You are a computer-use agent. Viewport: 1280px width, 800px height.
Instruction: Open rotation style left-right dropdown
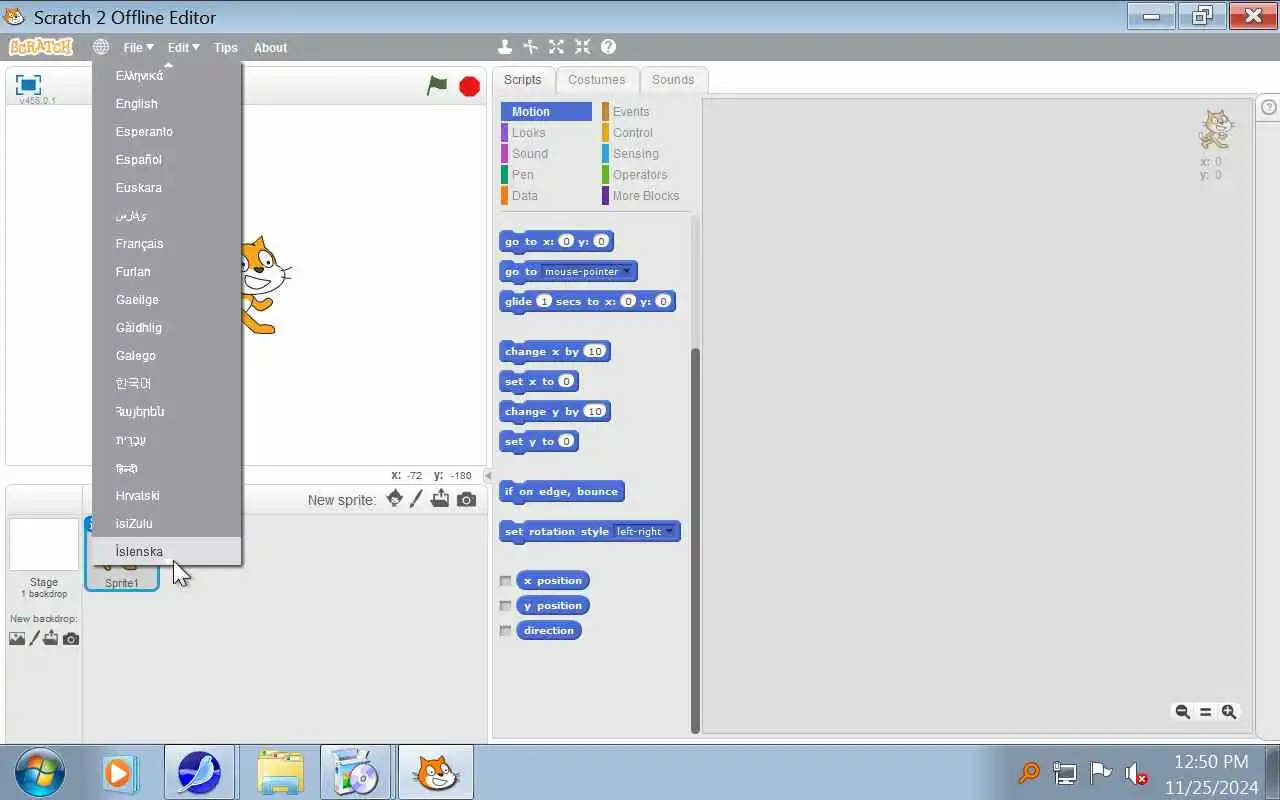pyautogui.click(x=644, y=531)
